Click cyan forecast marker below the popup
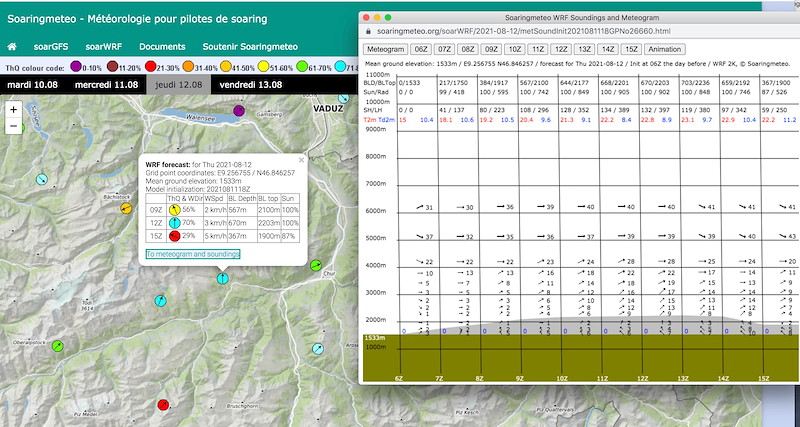This screenshot has height=427, width=800. tap(222, 279)
